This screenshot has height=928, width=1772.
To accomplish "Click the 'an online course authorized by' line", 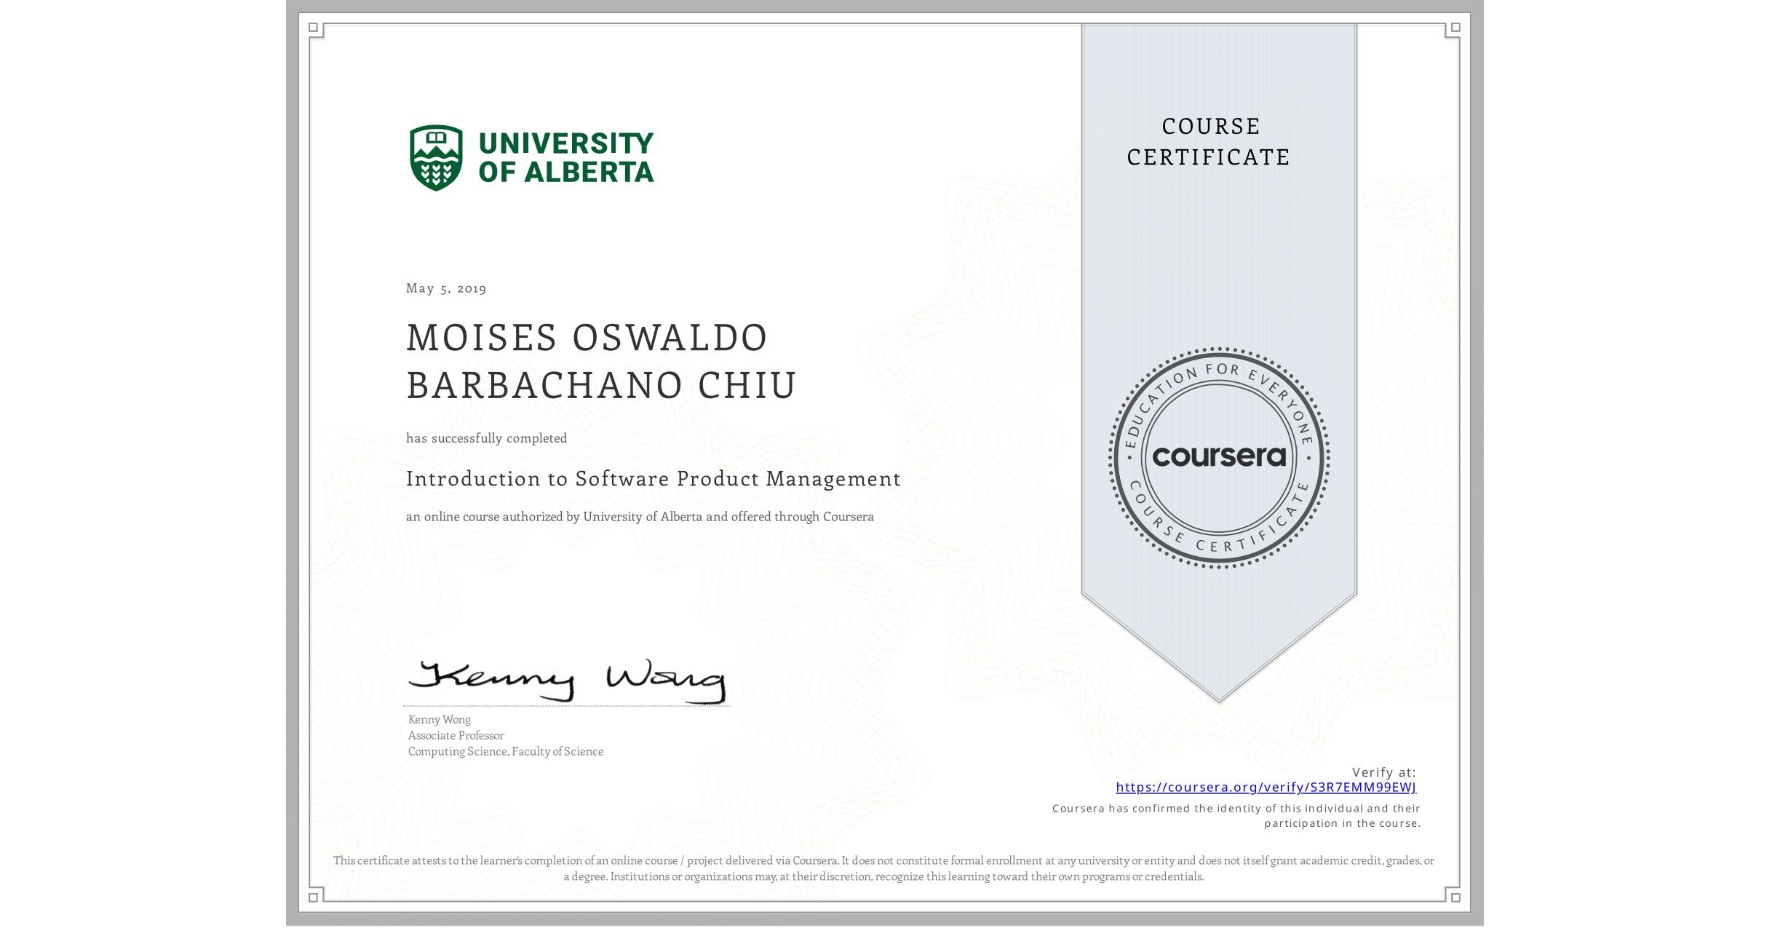I will pyautogui.click(x=640, y=517).
